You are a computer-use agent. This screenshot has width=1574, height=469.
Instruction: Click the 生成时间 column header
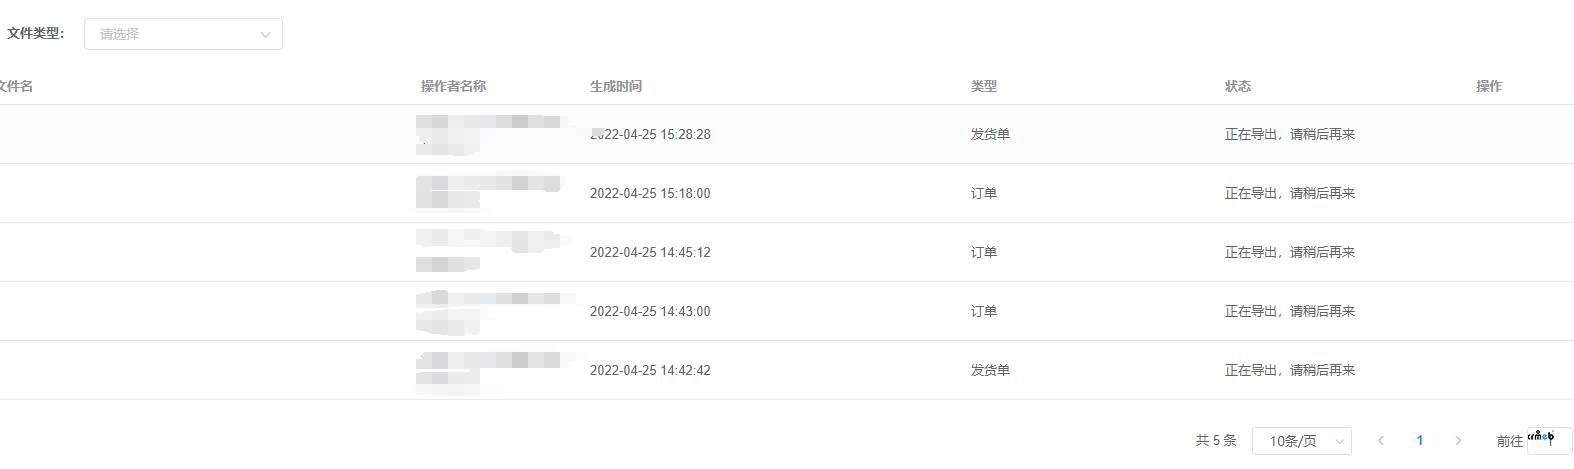click(616, 86)
